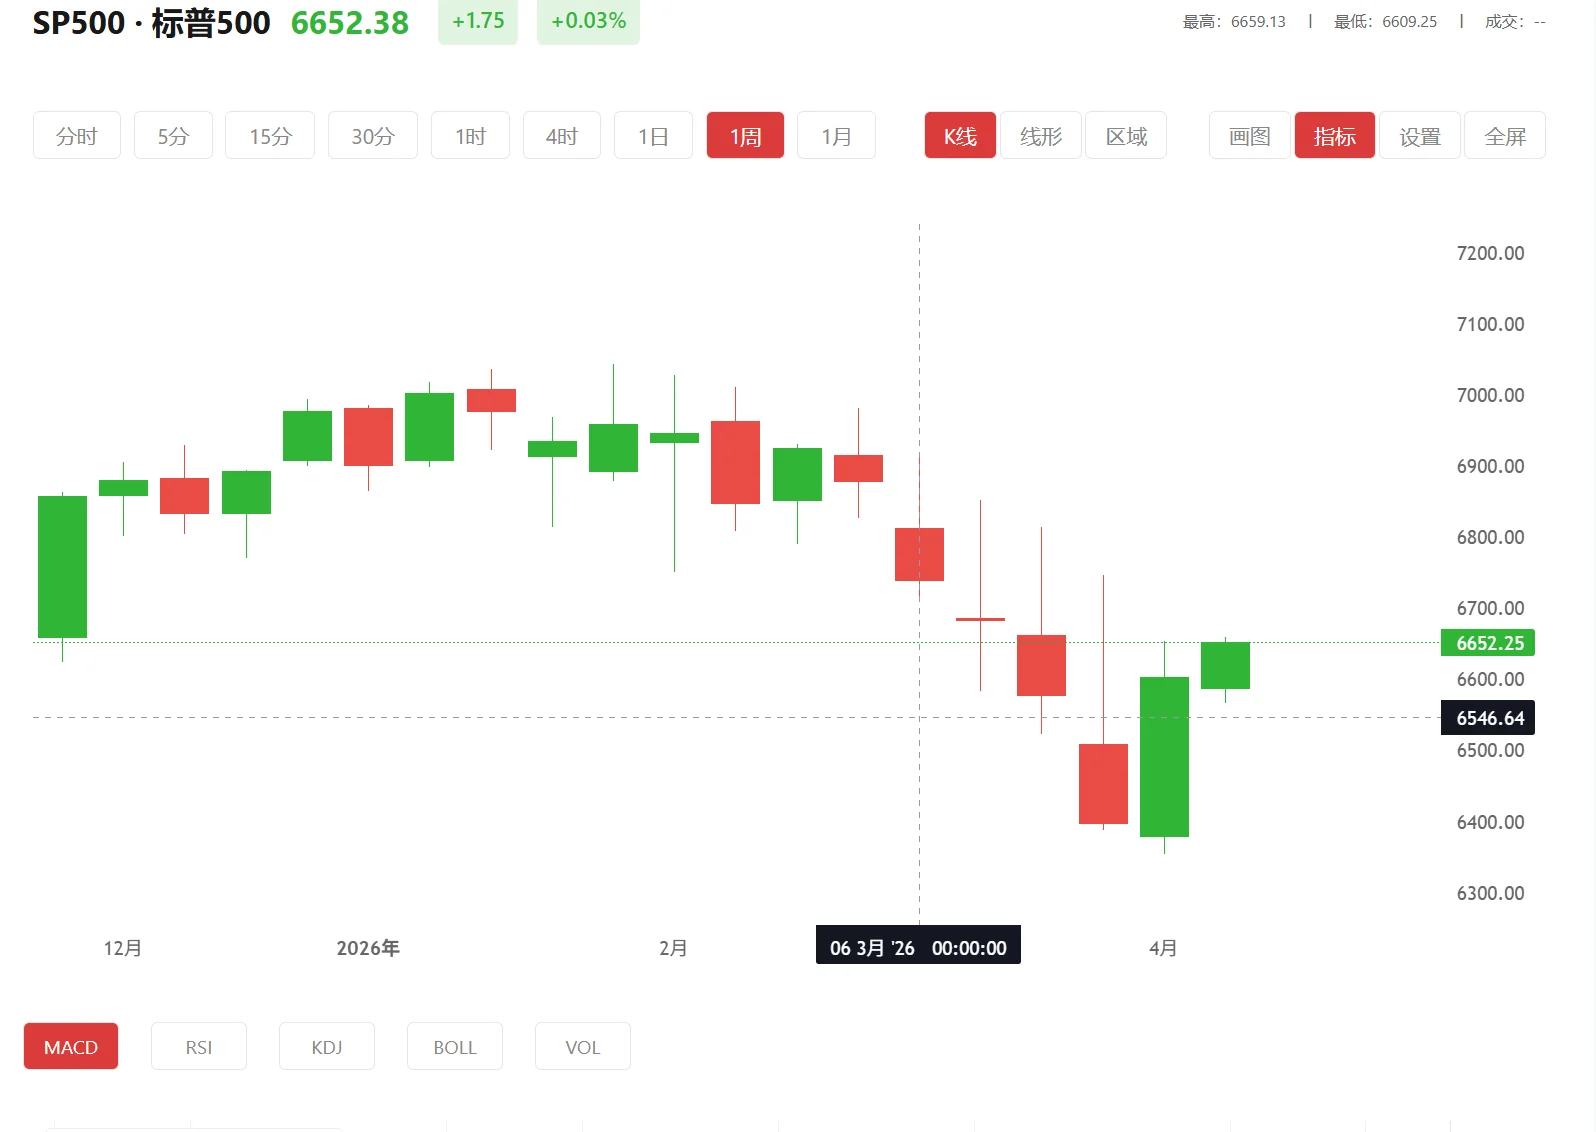Enable the RSI indicator
The height and width of the screenshot is (1132, 1596).
[199, 1047]
